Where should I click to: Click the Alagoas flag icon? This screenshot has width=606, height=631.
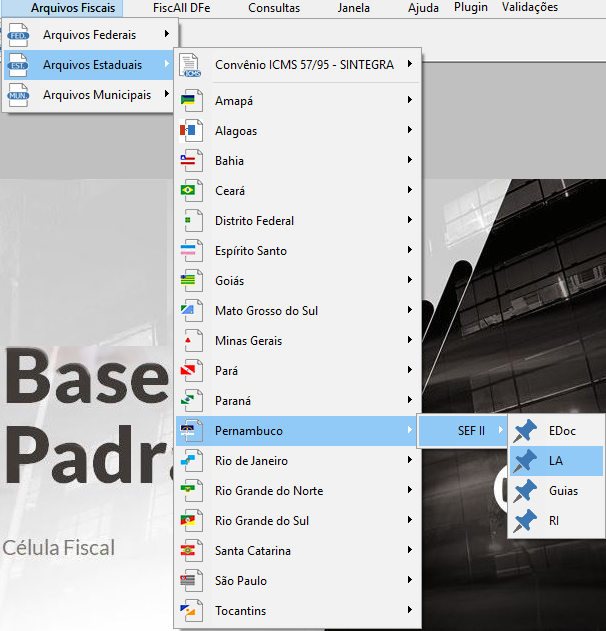pyautogui.click(x=191, y=130)
